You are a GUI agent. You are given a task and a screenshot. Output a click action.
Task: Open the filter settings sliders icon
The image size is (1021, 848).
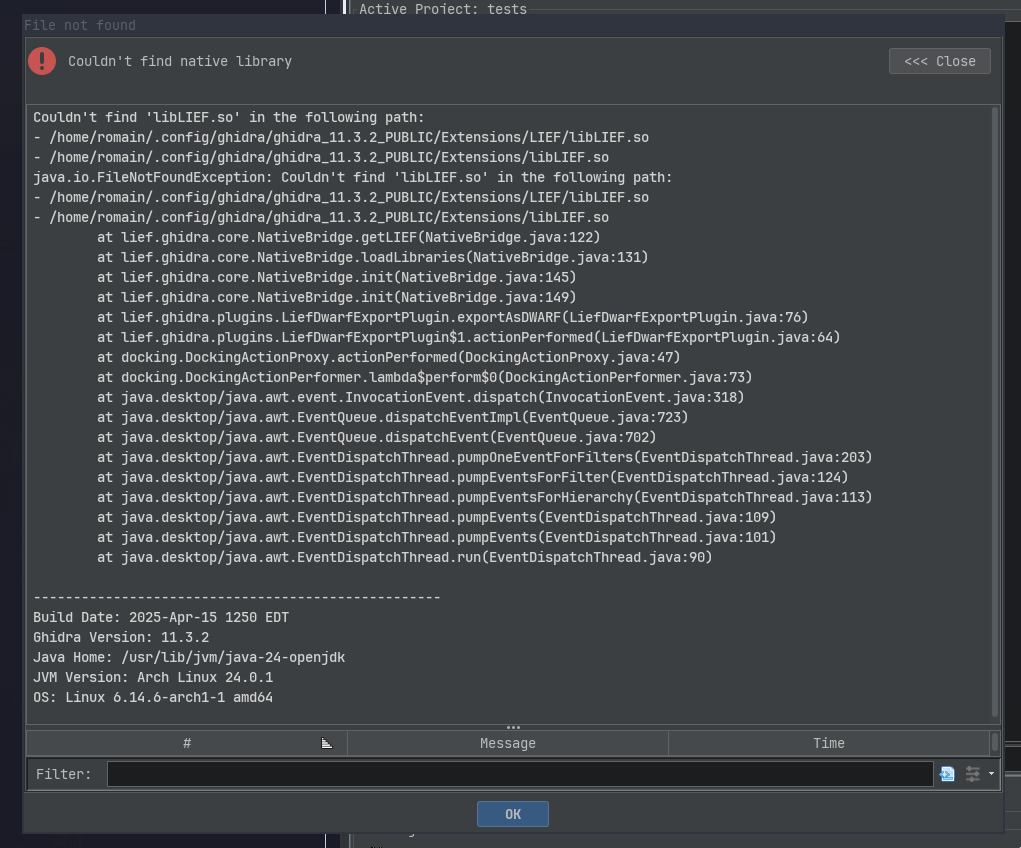[973, 774]
